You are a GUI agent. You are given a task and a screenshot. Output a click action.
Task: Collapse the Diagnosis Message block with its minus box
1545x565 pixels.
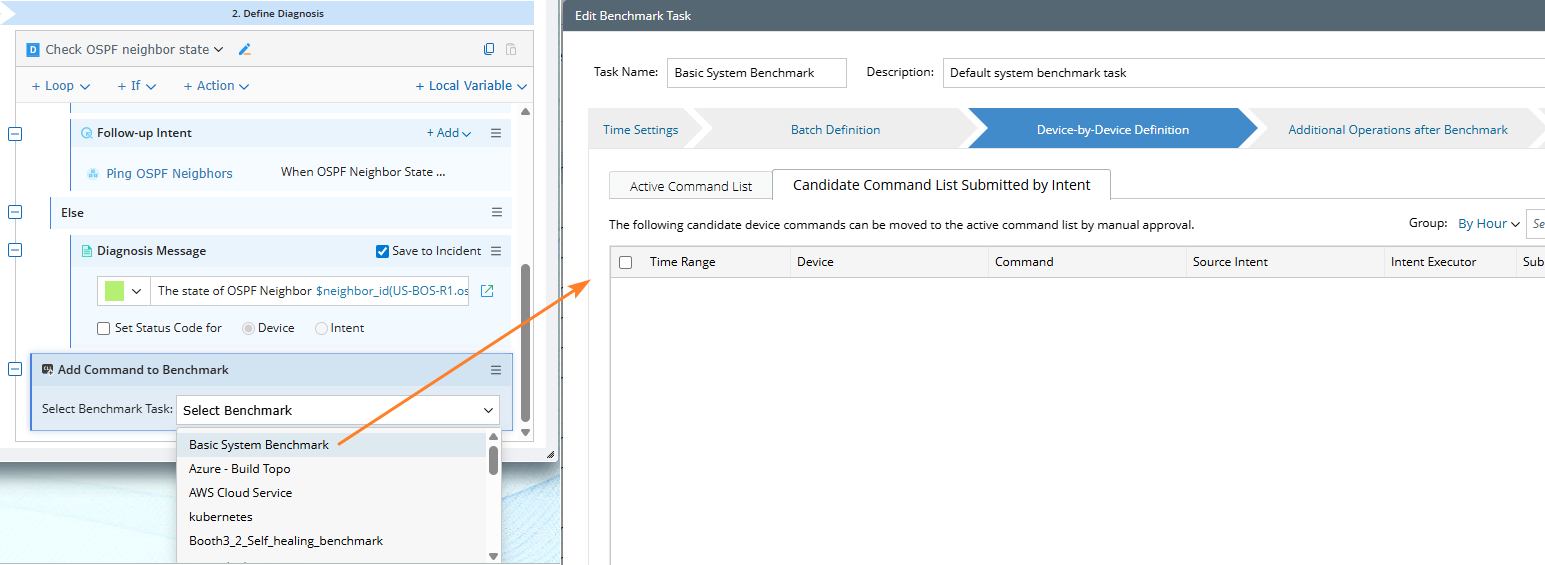(x=15, y=251)
